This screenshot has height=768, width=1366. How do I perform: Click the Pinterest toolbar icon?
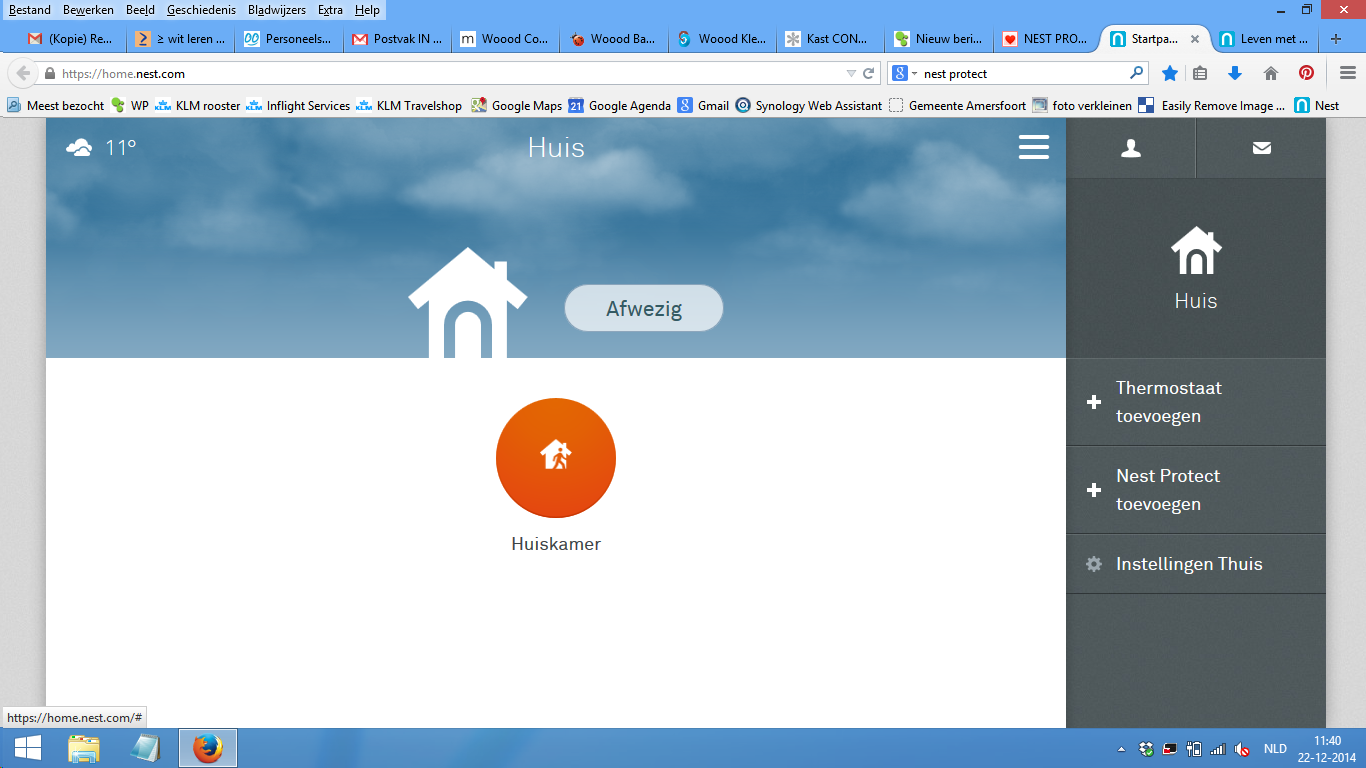[1306, 73]
